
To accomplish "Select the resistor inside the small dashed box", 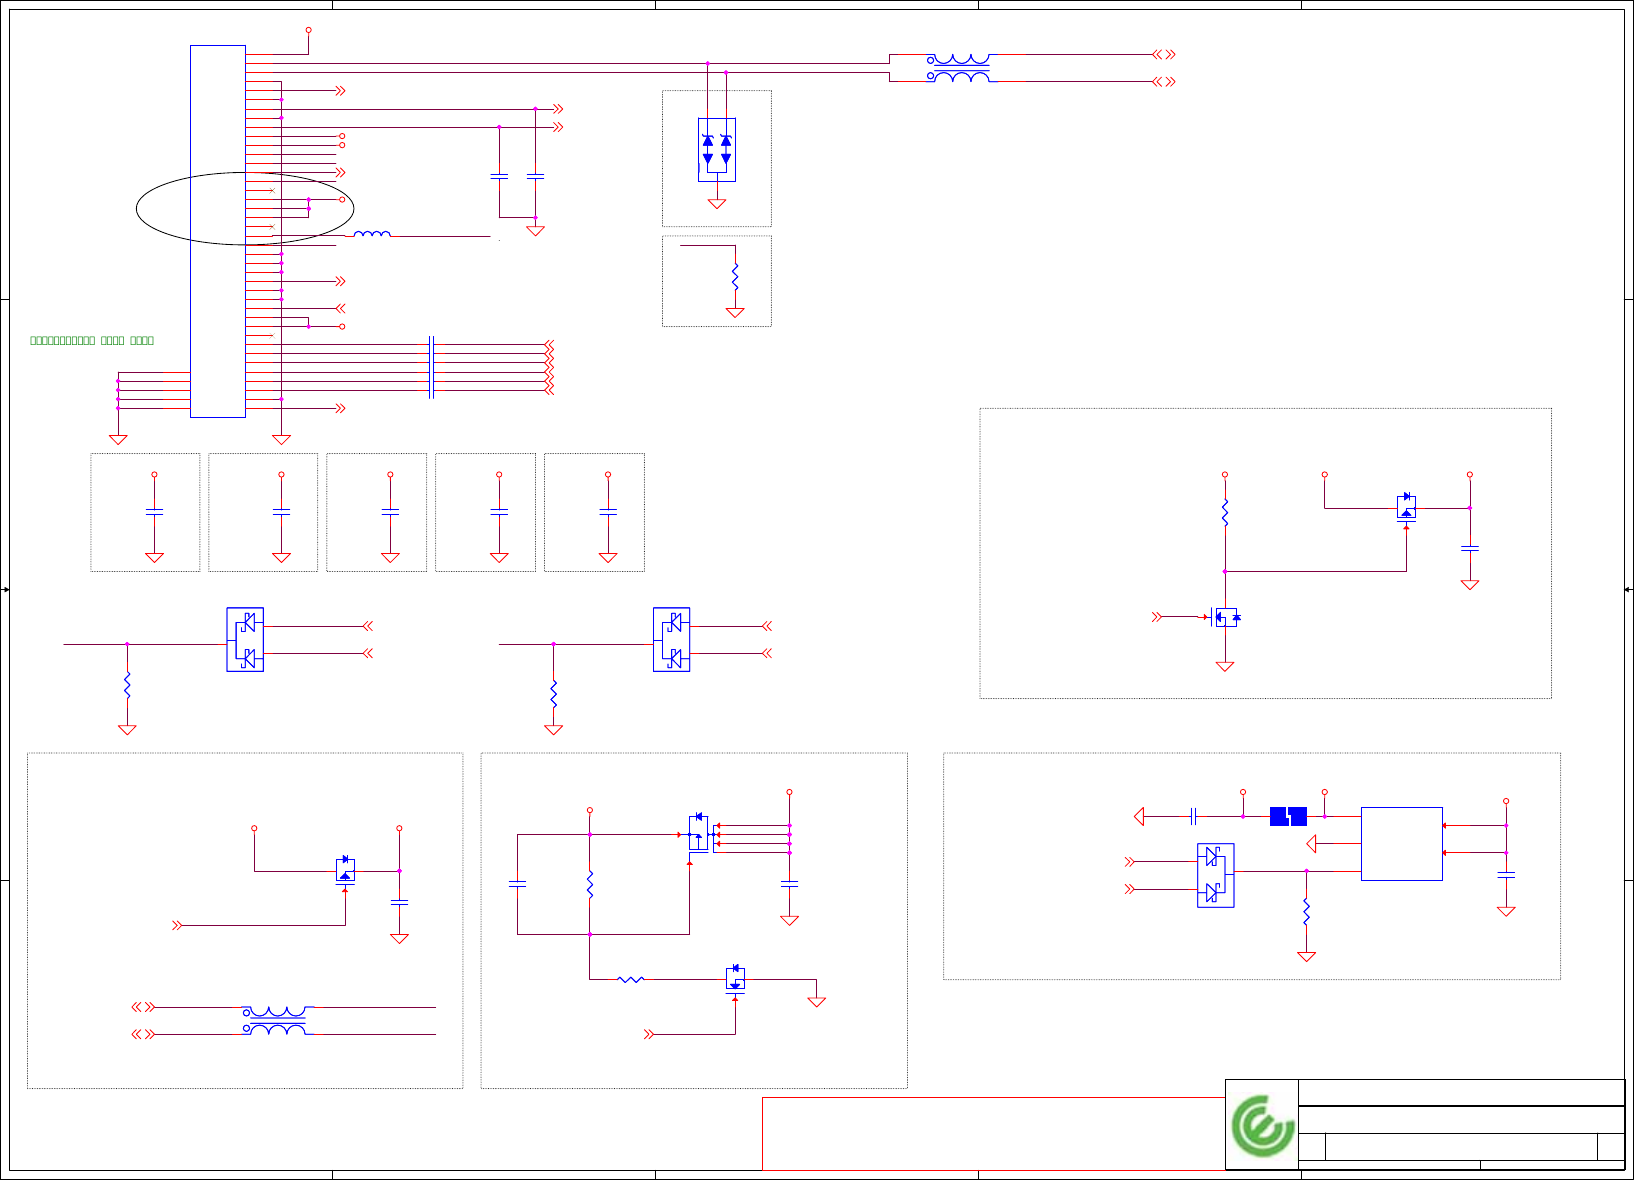I will pyautogui.click(x=735, y=276).
